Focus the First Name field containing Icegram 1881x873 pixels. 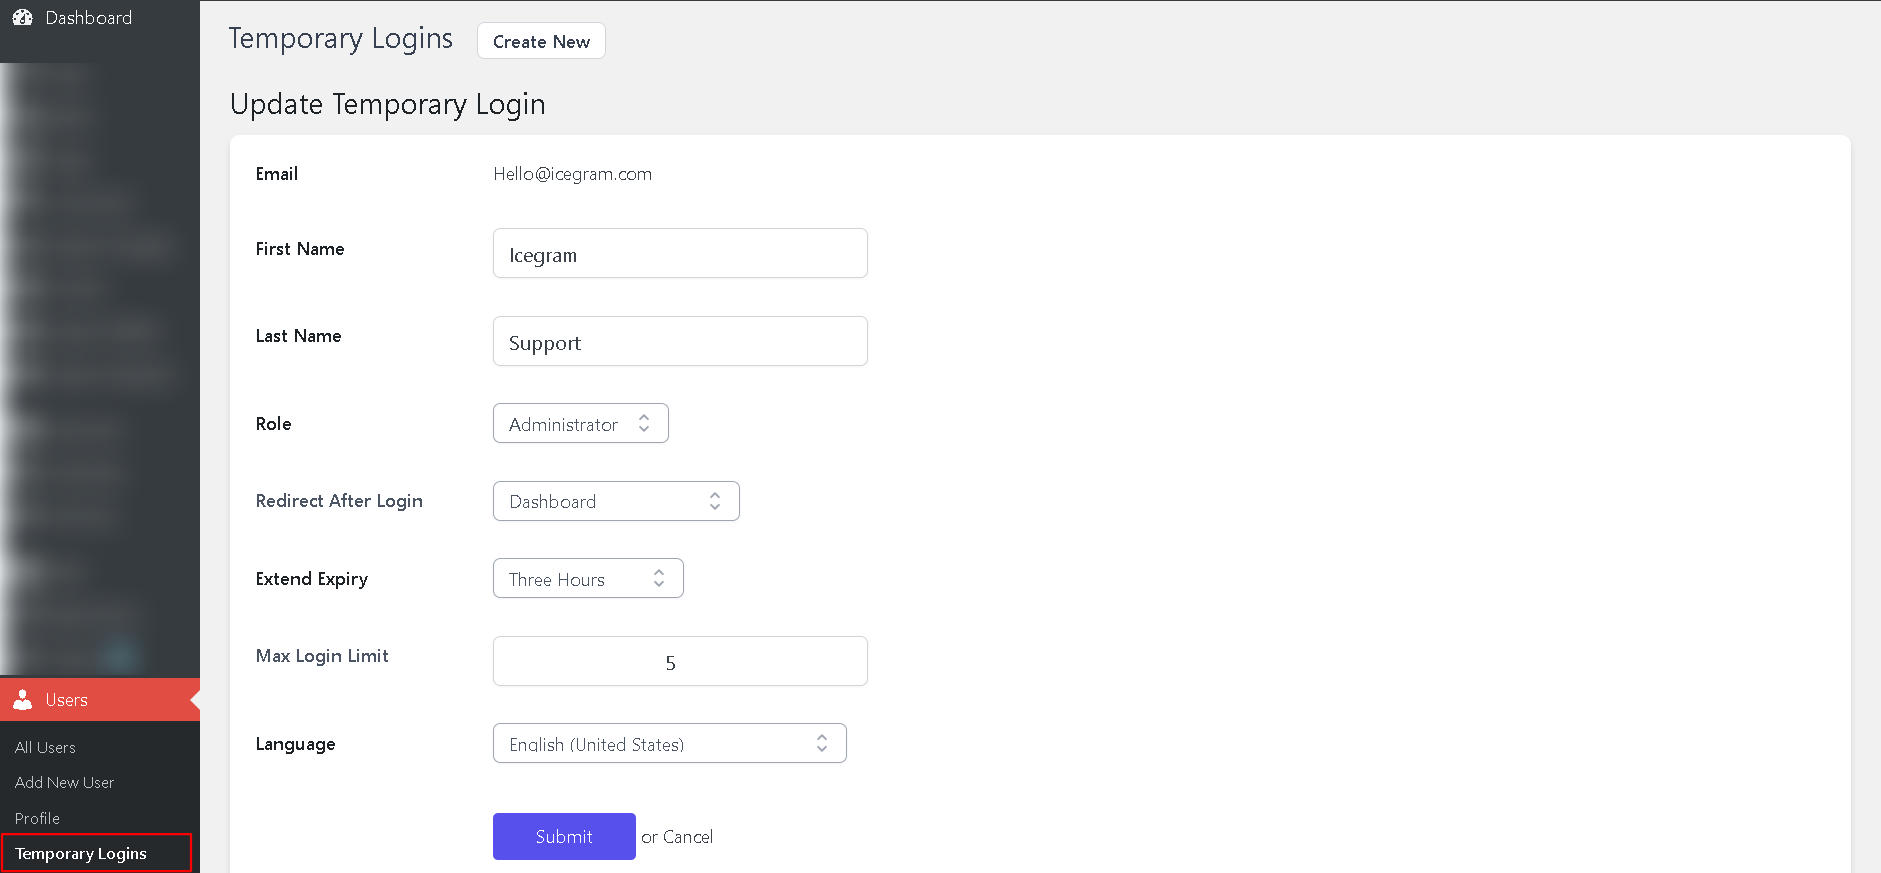click(x=680, y=254)
